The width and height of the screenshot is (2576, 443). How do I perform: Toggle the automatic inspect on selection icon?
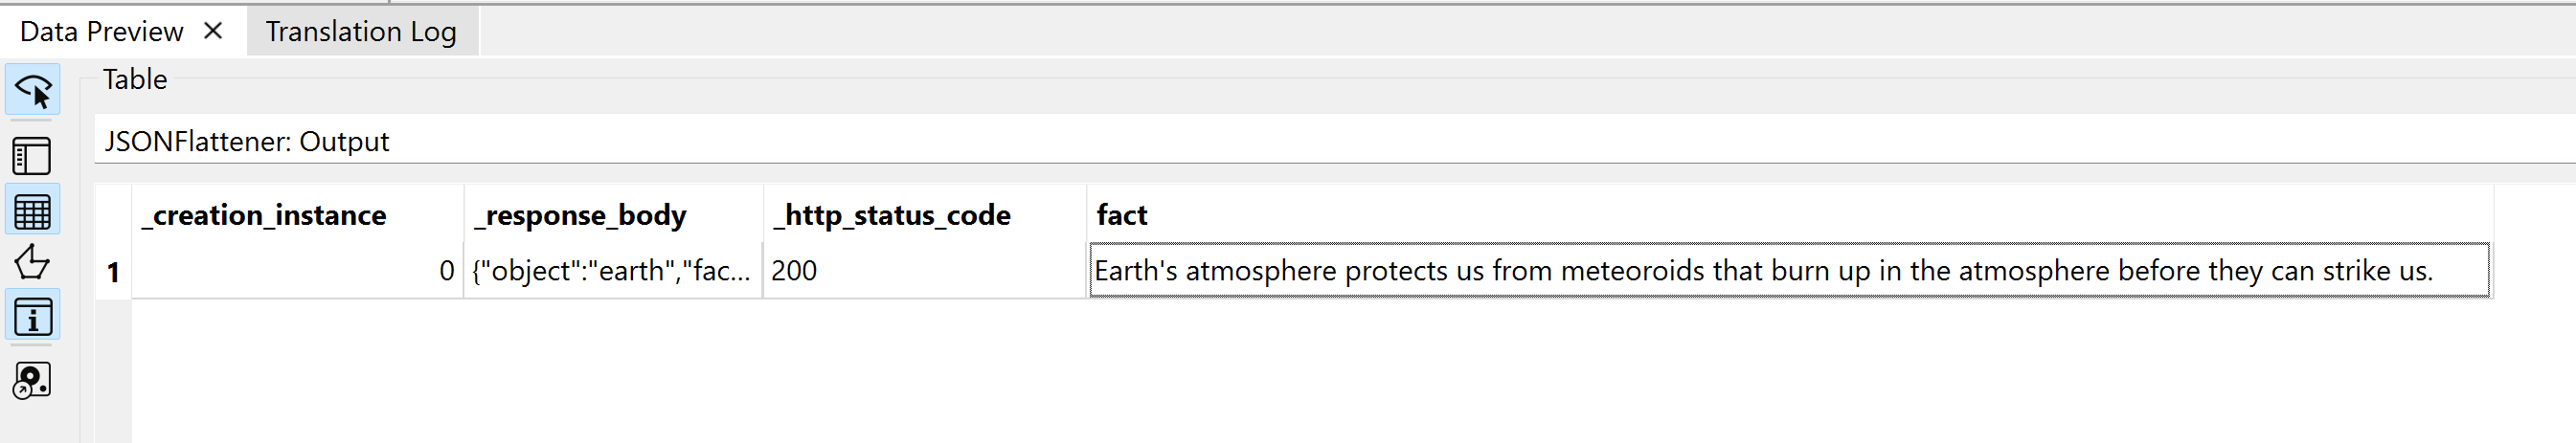(x=33, y=91)
